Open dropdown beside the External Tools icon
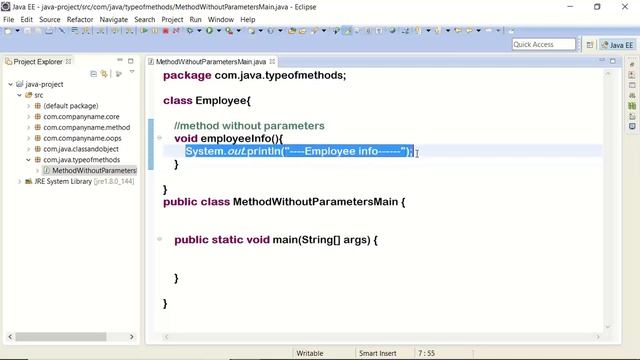640x360 pixels. pos(239,31)
